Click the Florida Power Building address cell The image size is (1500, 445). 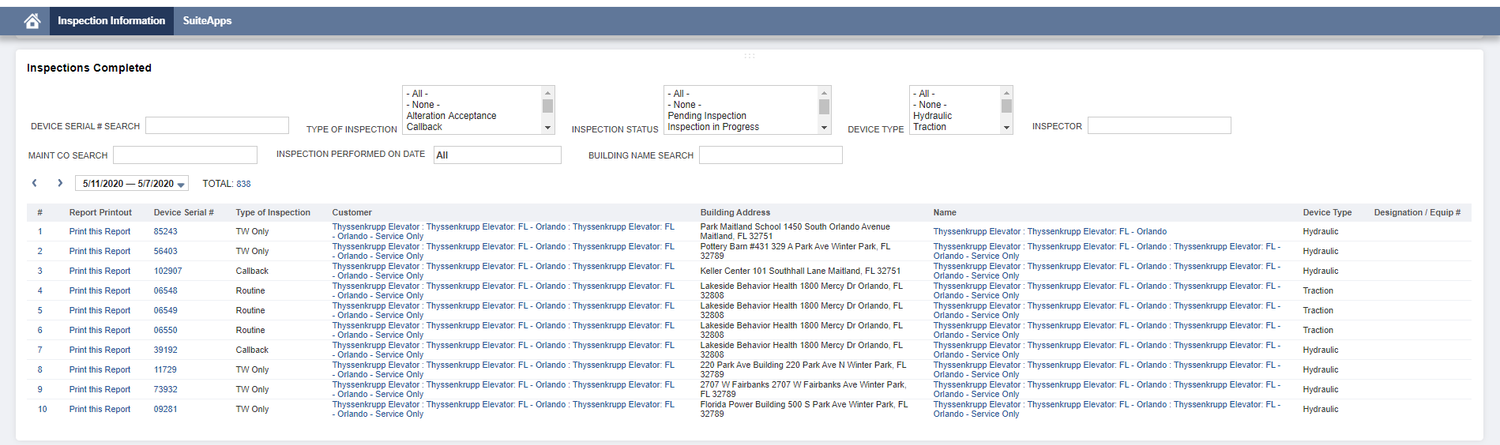point(803,409)
